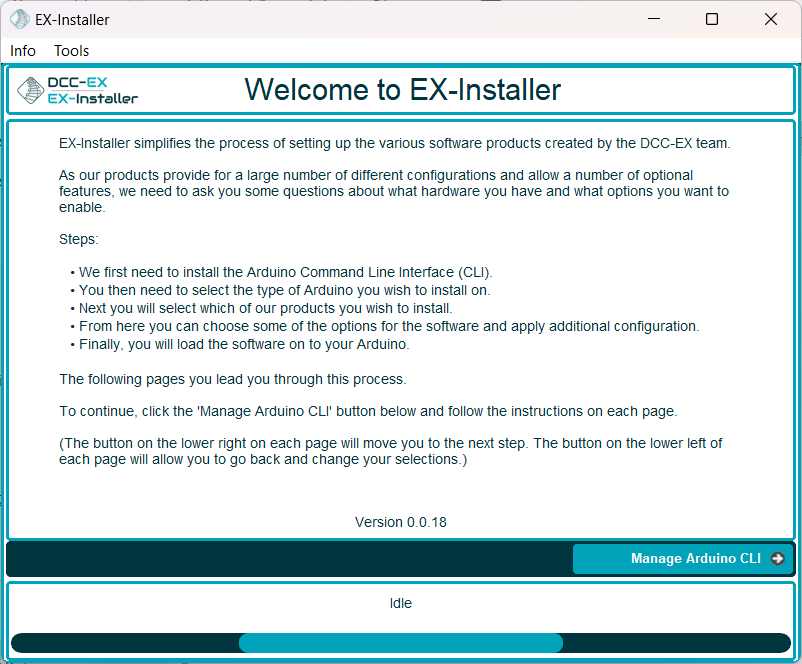This screenshot has height=664, width=802.
Task: Open the Info menu
Action: coord(23,51)
